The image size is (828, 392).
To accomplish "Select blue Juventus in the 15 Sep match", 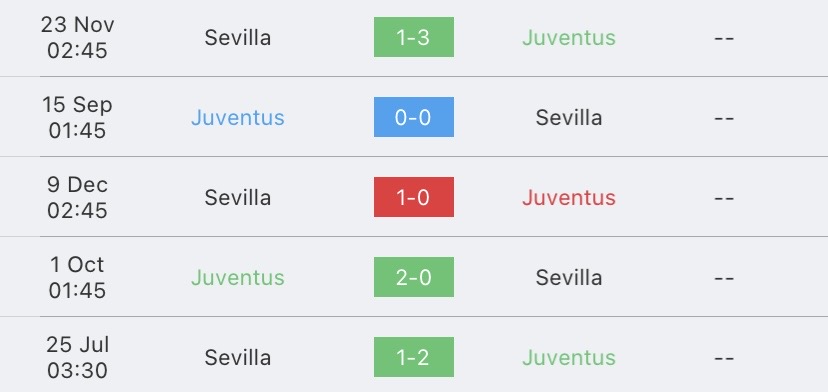I will point(238,117).
